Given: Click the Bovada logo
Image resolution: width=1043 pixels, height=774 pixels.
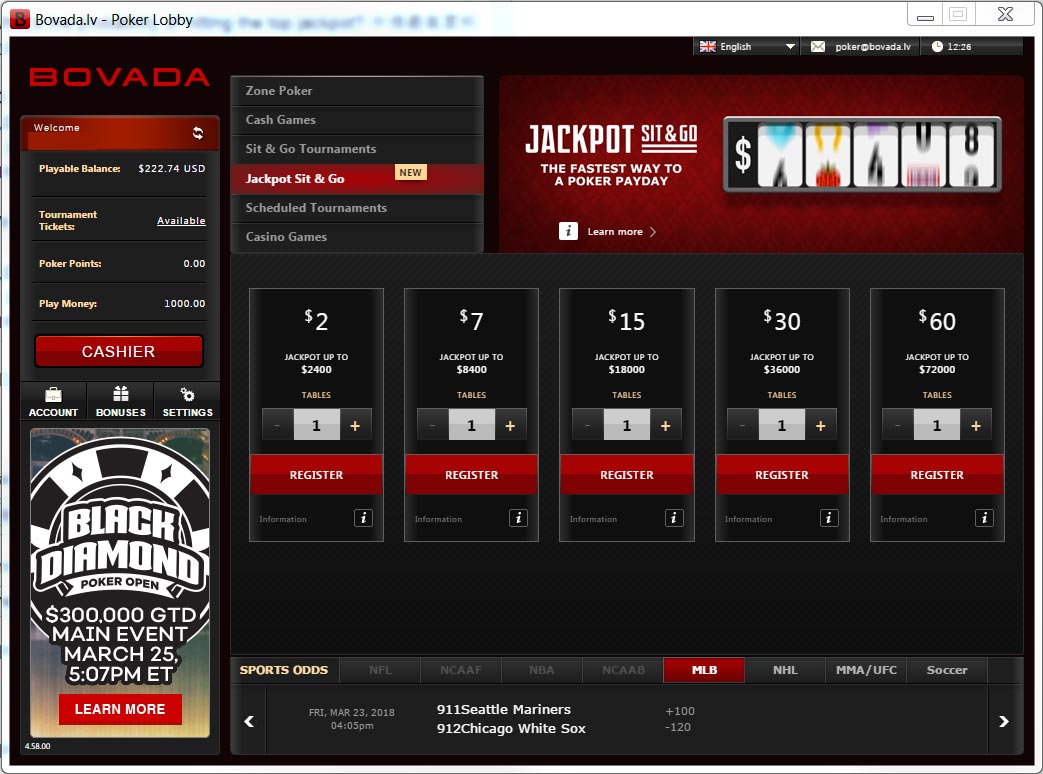Looking at the screenshot, I should 120,77.
